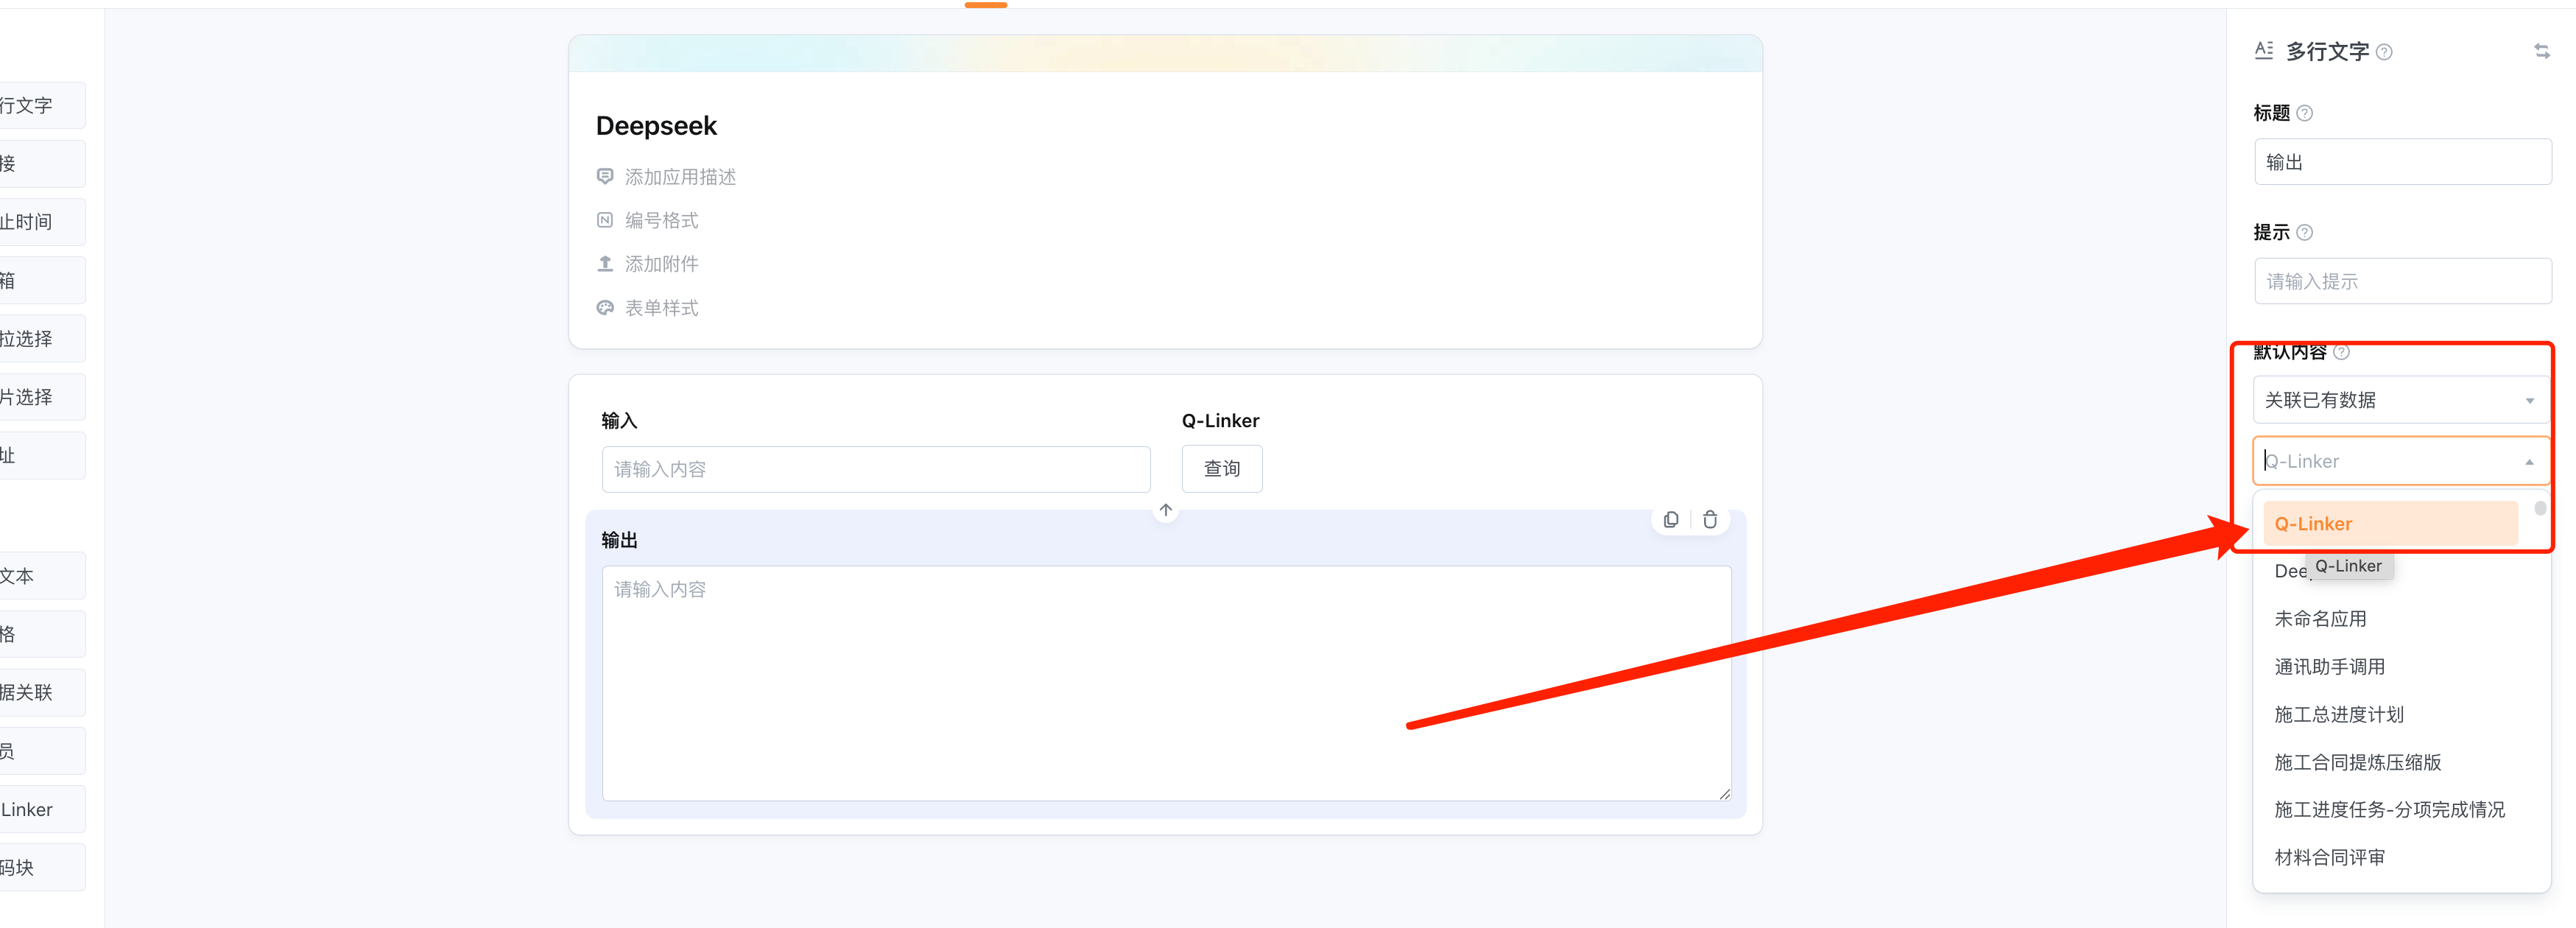
Task: Click inside the 输出 multiline text area
Action: click(1166, 684)
